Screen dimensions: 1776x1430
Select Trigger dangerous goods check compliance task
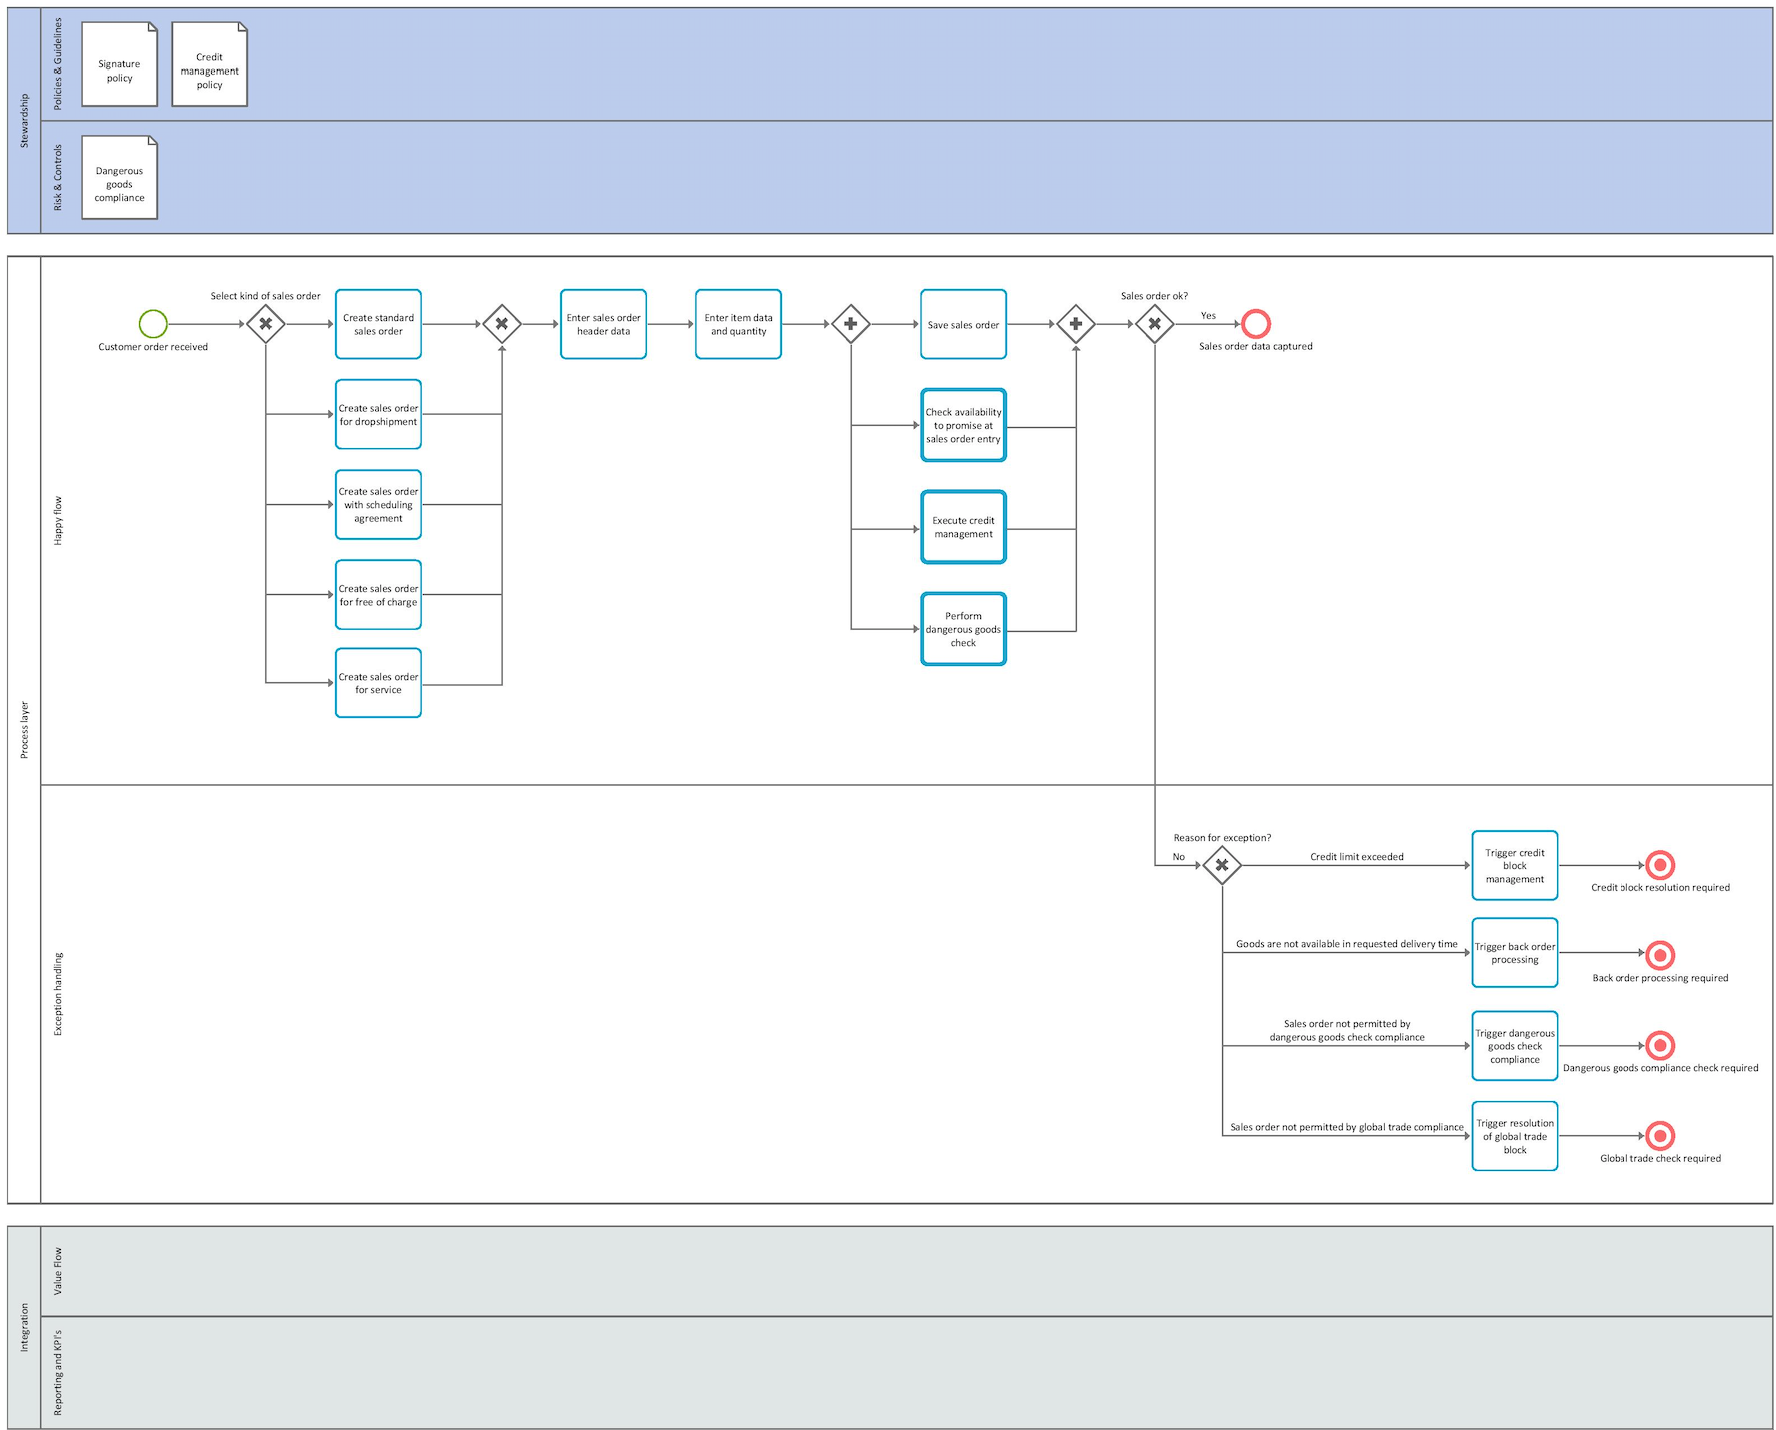pos(1515,1046)
